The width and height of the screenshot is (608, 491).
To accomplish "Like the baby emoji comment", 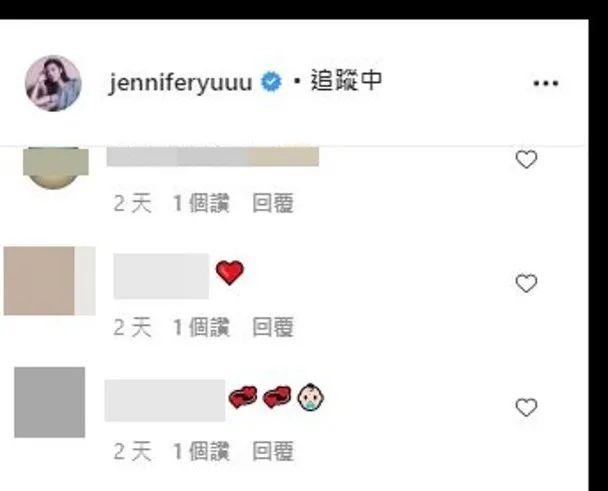I will [526, 408].
